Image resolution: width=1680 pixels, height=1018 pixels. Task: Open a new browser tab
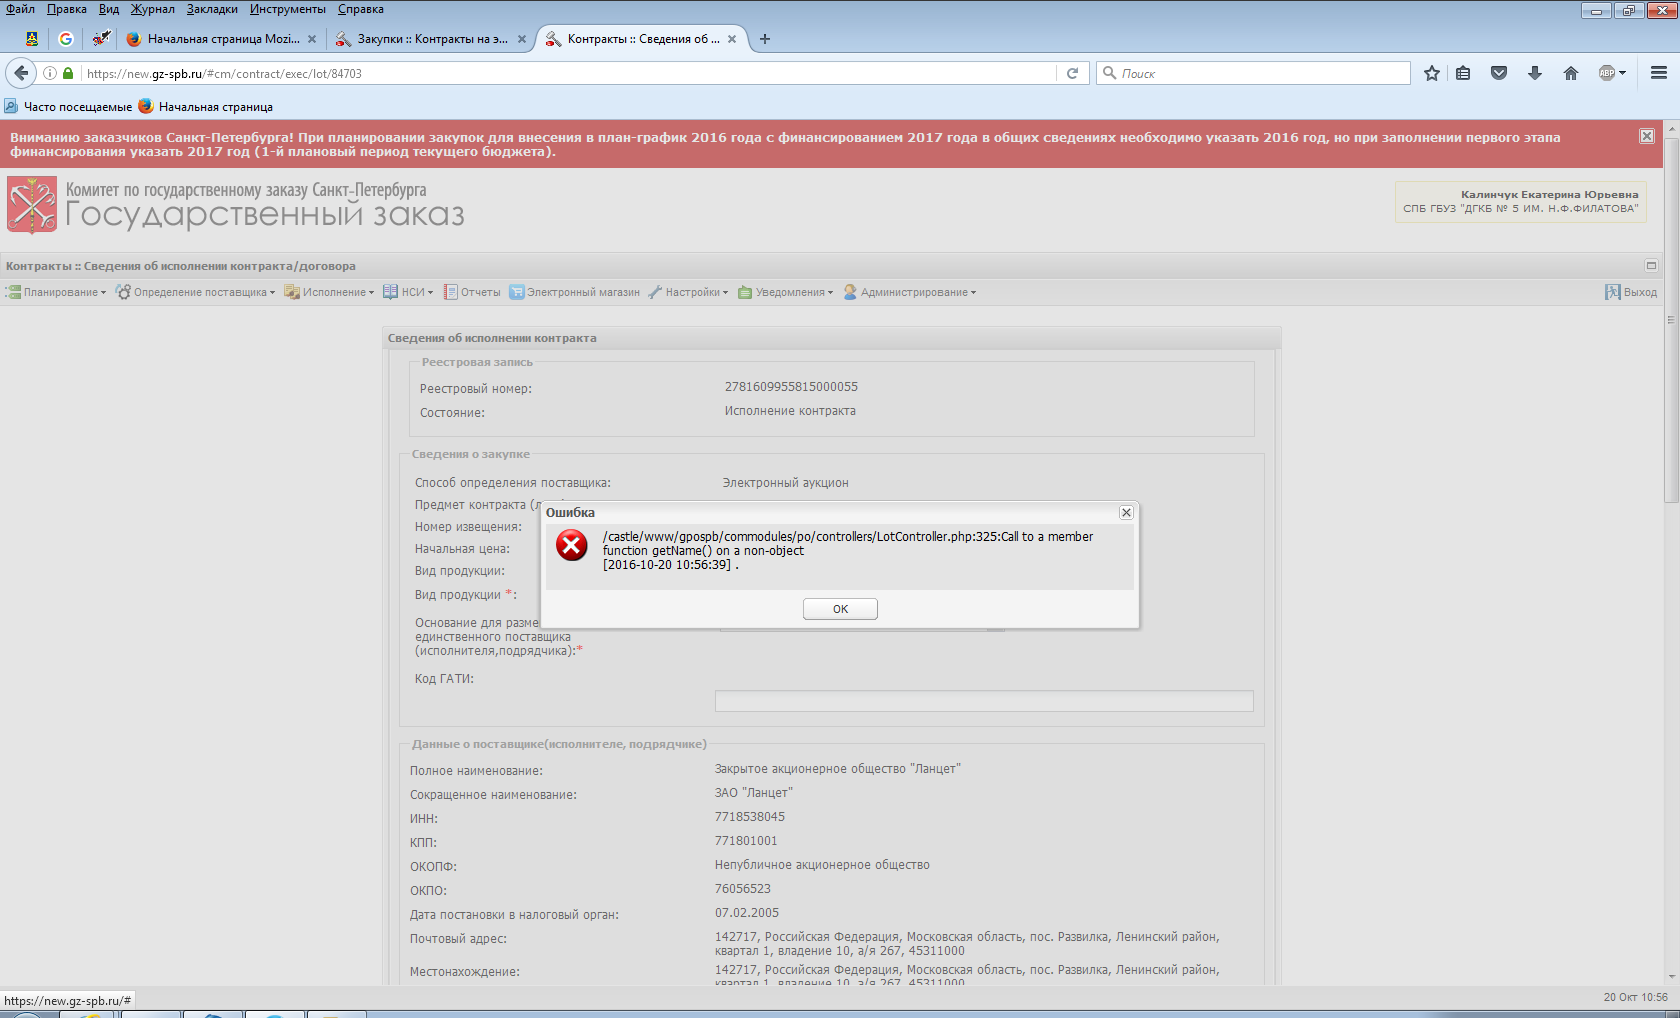coord(765,39)
